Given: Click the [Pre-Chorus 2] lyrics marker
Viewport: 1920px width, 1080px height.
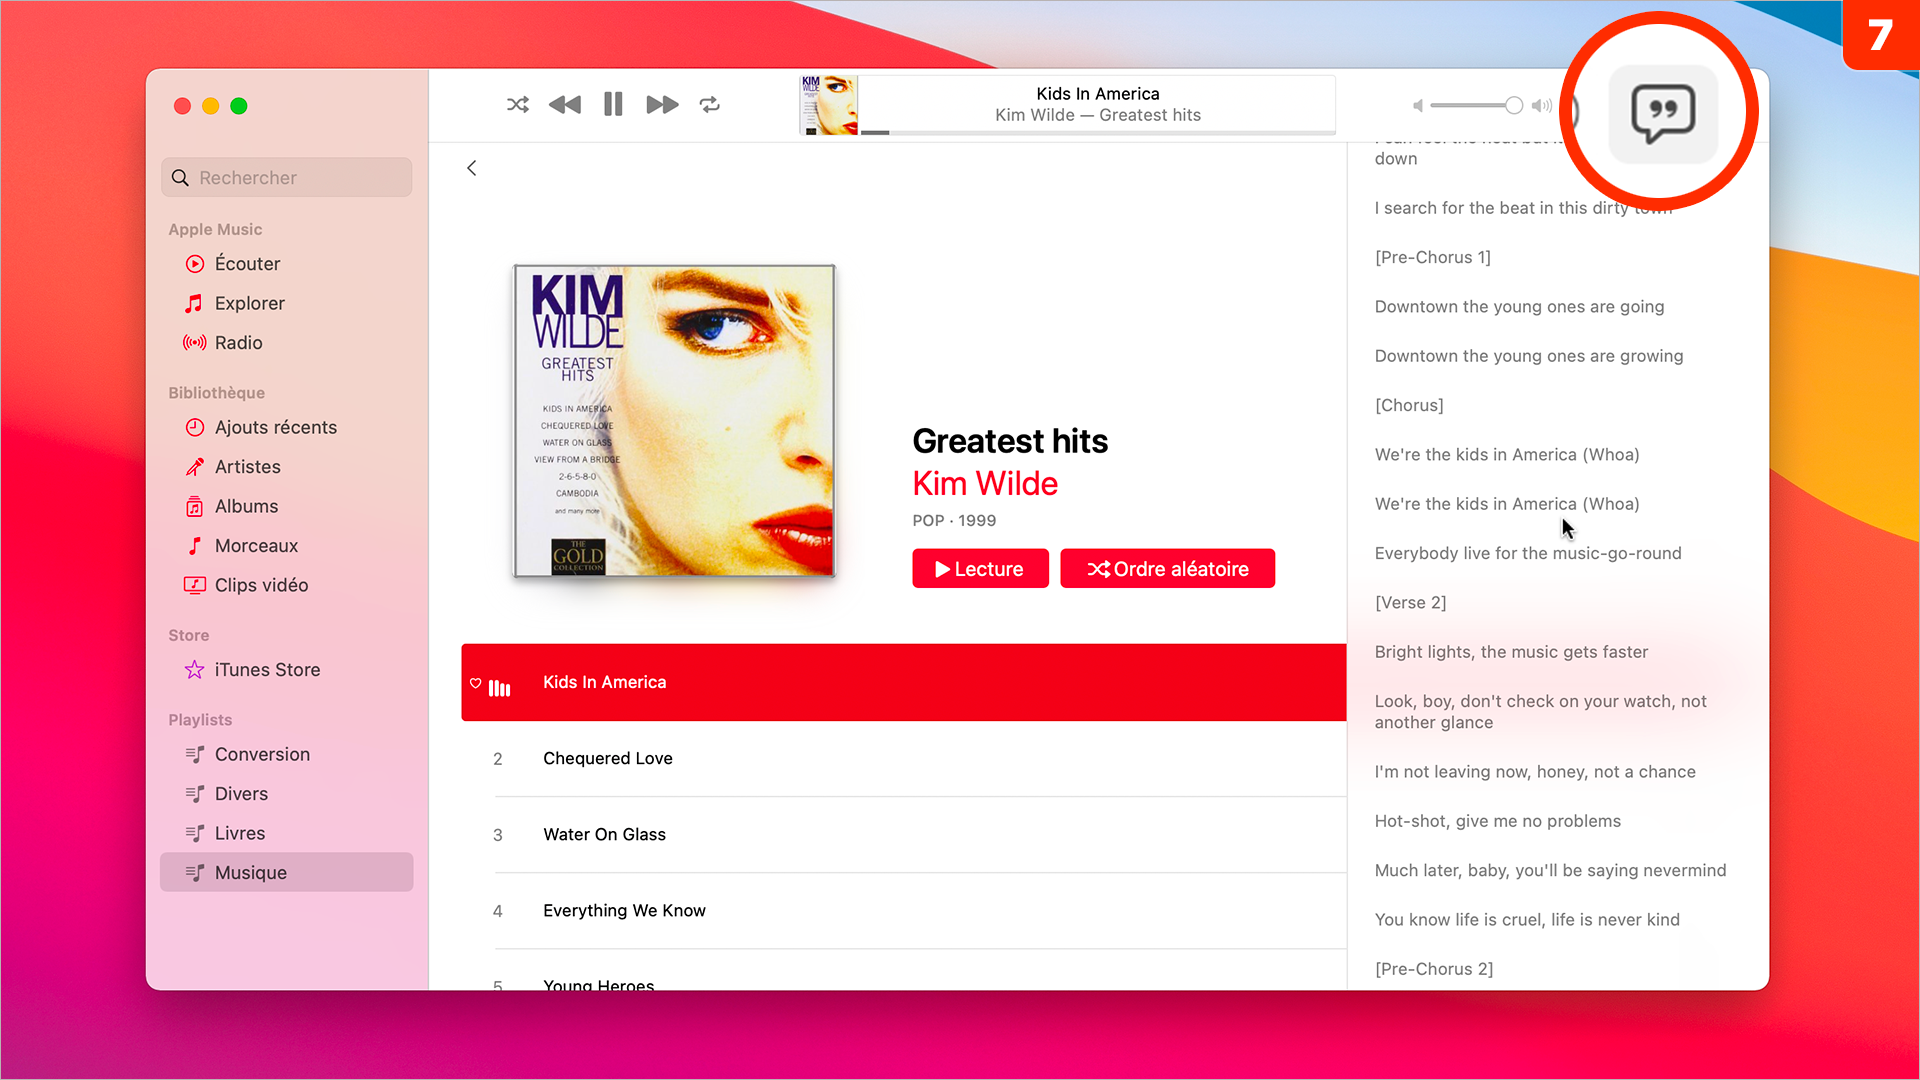Looking at the screenshot, I should pyautogui.click(x=1433, y=969).
